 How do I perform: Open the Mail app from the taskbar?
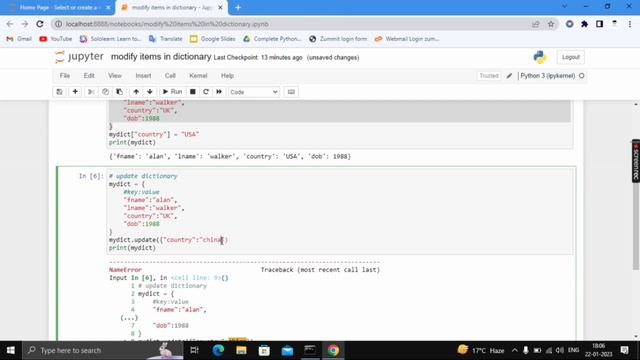[287, 350]
